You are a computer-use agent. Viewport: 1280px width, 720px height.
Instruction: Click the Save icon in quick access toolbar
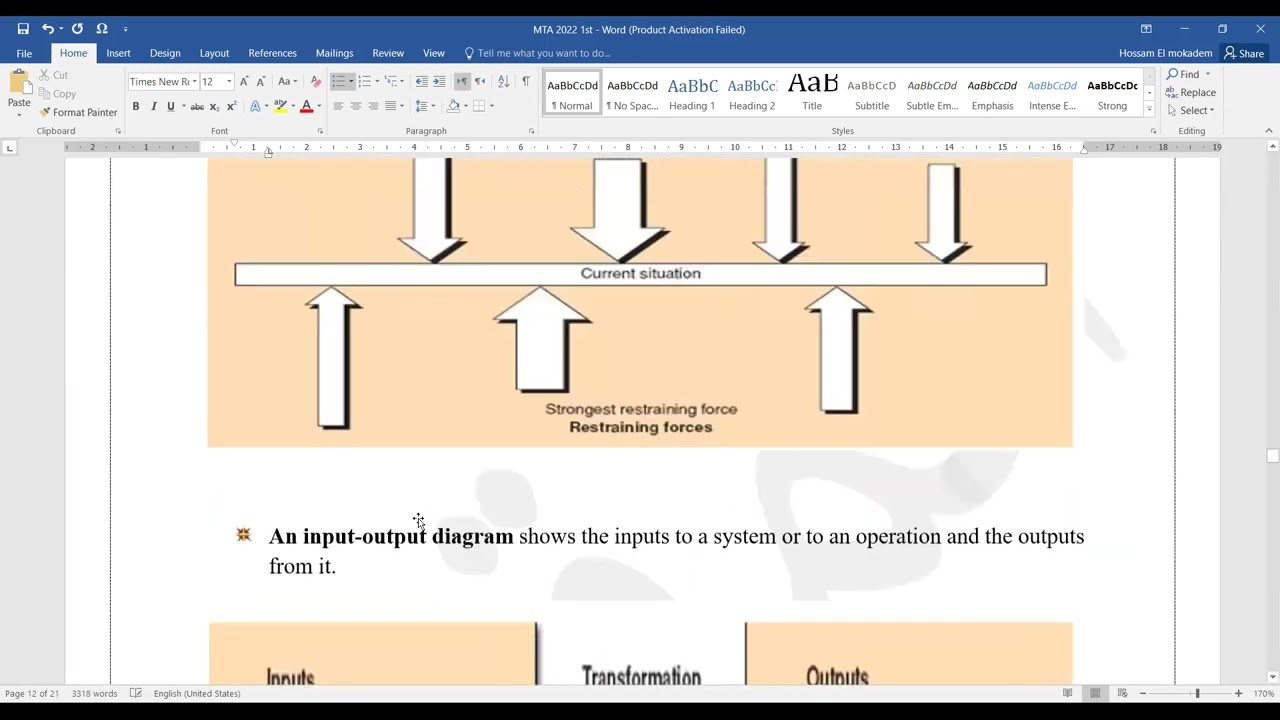[x=23, y=29]
